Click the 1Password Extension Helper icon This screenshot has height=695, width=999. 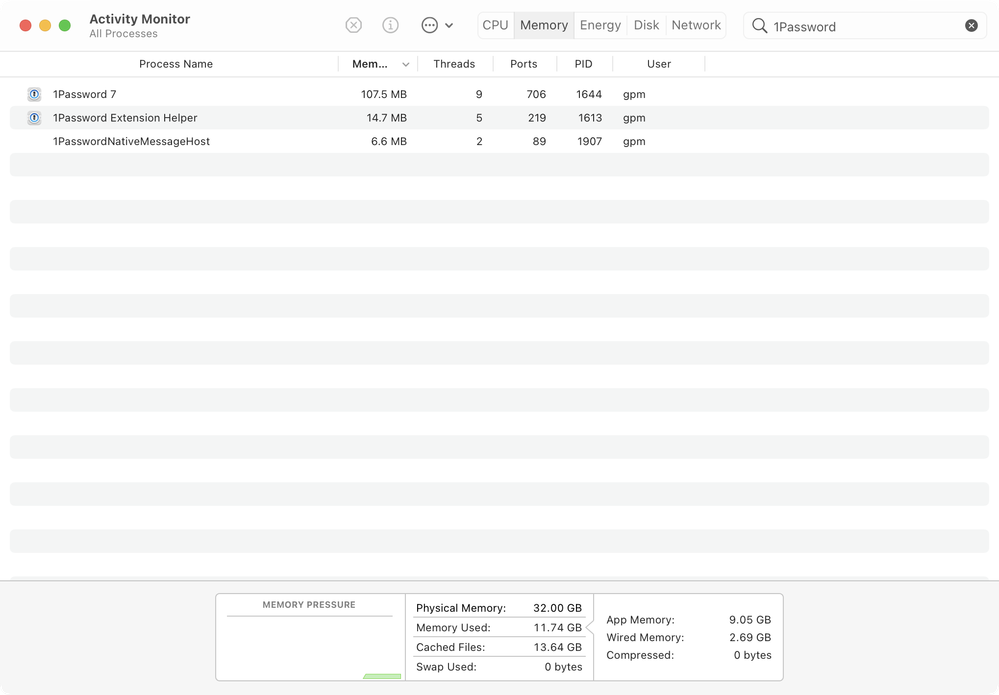(34, 118)
